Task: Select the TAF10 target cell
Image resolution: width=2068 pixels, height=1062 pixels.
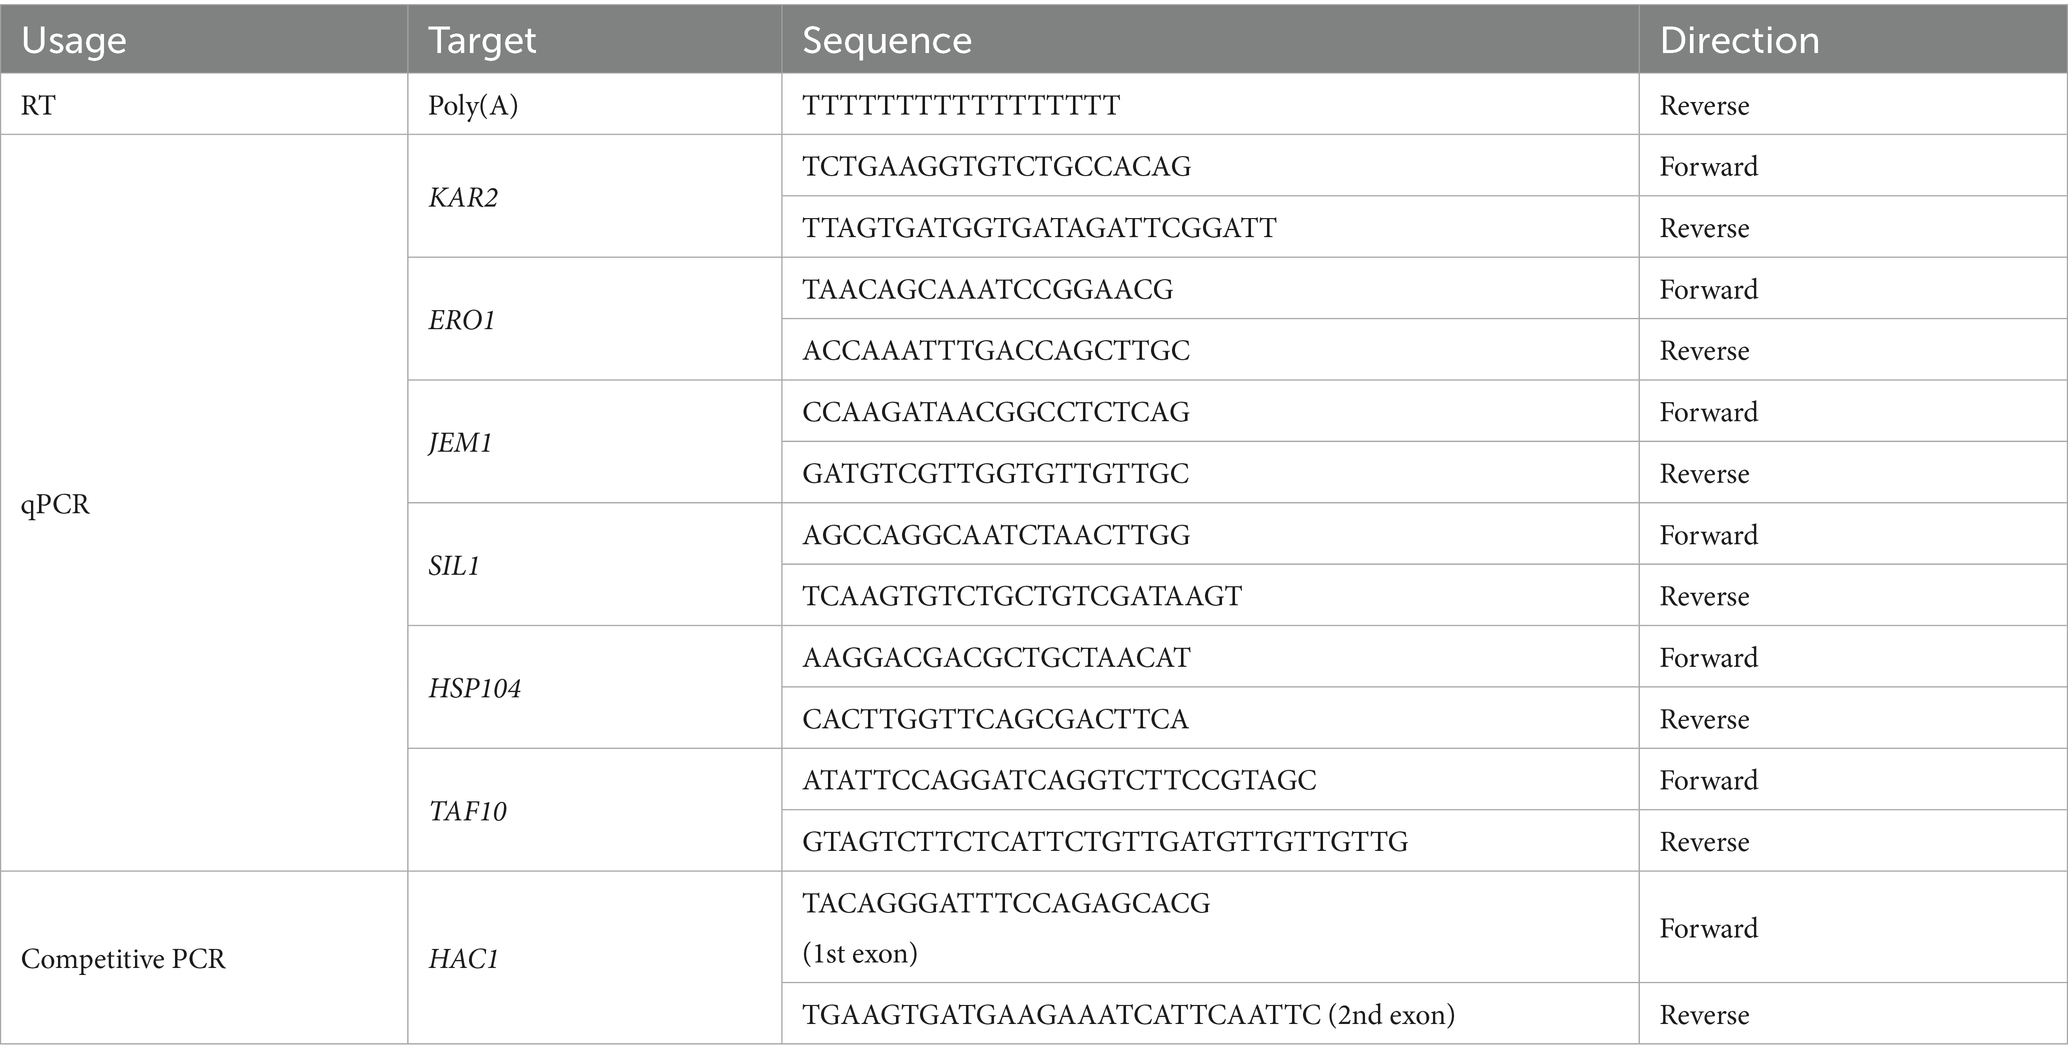Action: point(594,810)
